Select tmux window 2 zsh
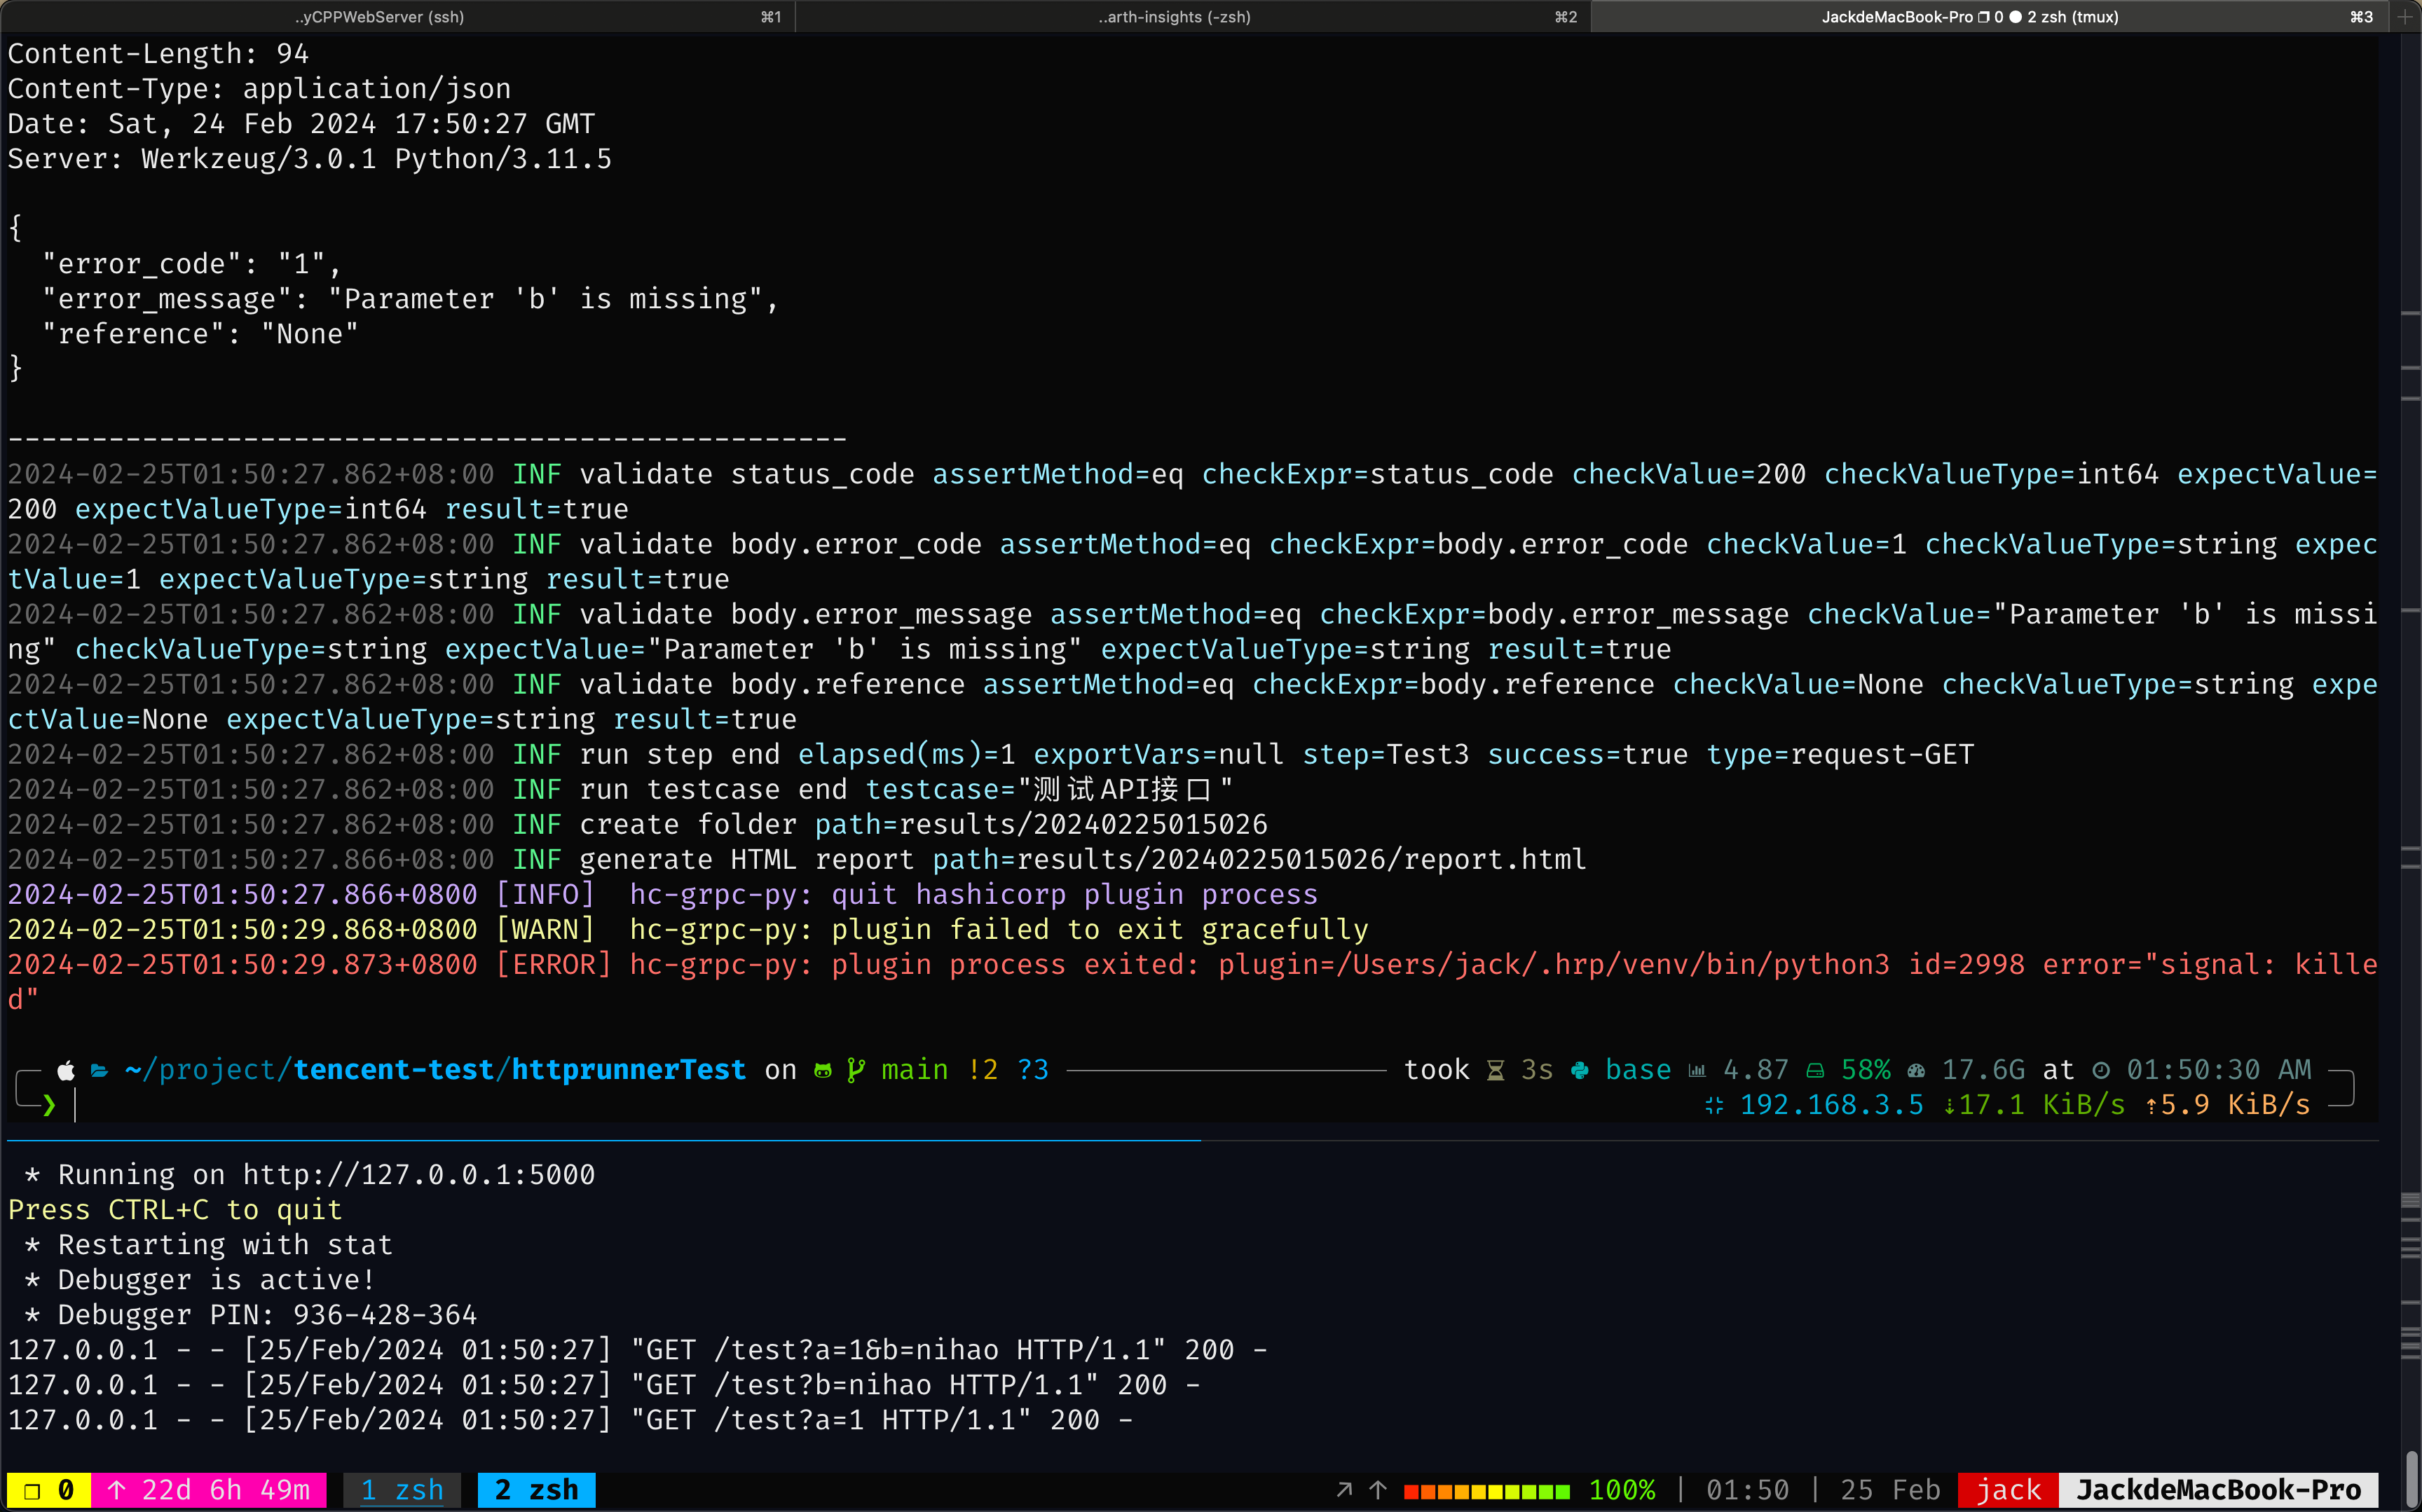The image size is (2422, 1512). coord(537,1490)
